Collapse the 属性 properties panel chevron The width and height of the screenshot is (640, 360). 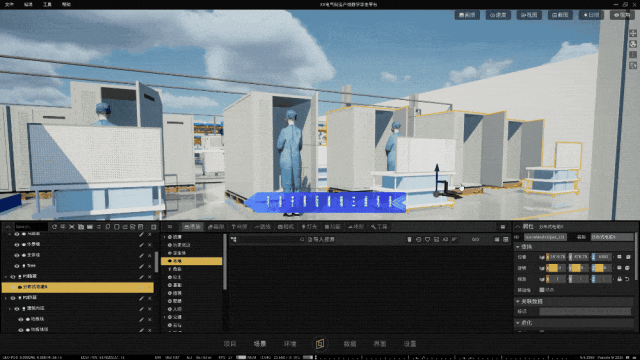tap(518, 227)
